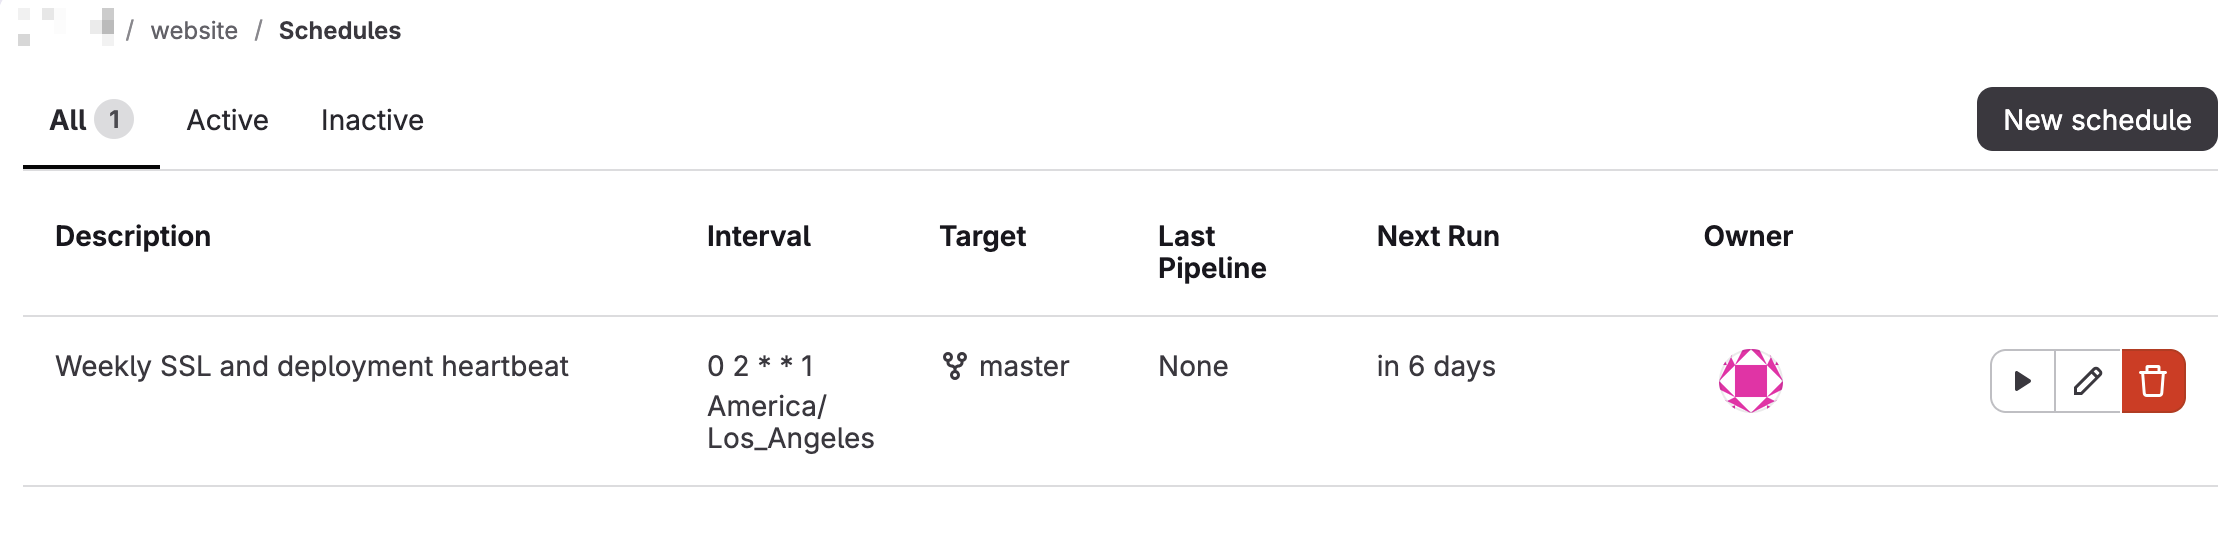Viewport: 2232px width, 540px height.
Task: Select the Weekly SSL and deployment heartbeat description
Action: 311,366
